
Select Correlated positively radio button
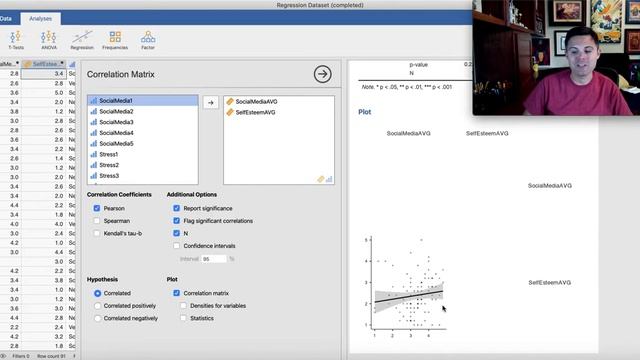(x=97, y=306)
